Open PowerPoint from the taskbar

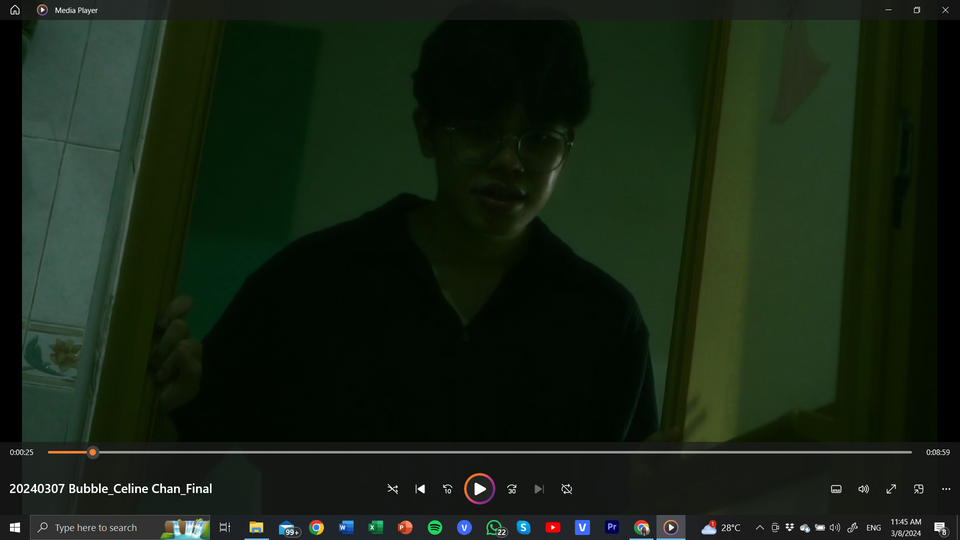pos(405,527)
